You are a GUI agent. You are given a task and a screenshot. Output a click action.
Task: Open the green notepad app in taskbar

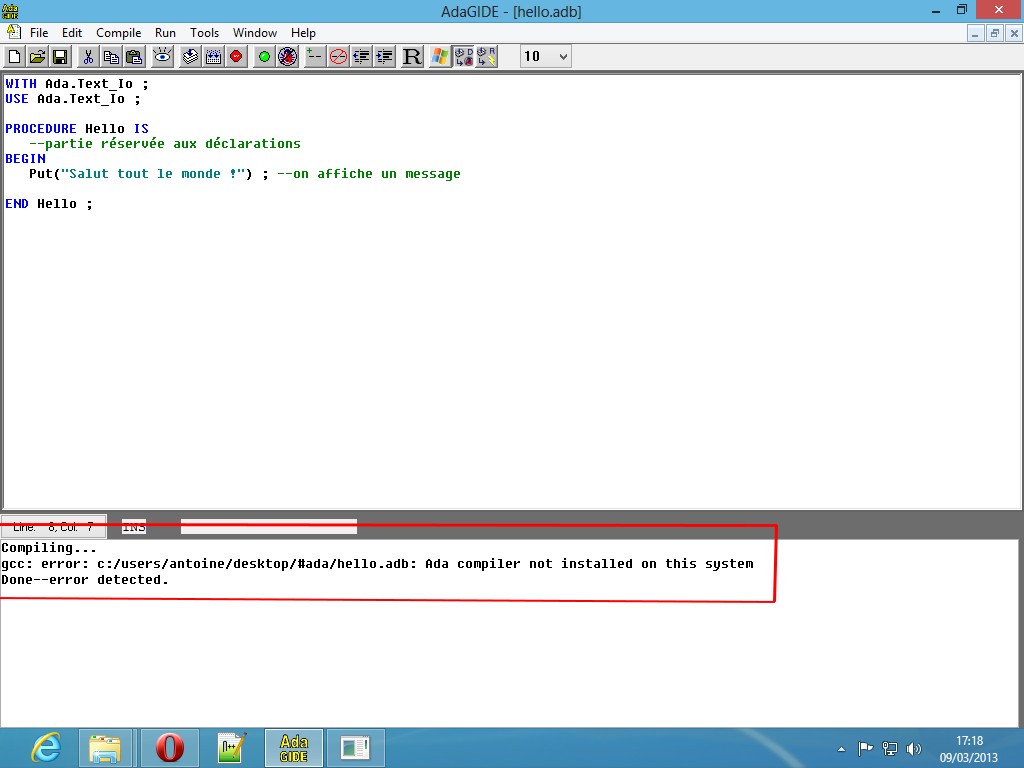click(x=231, y=748)
